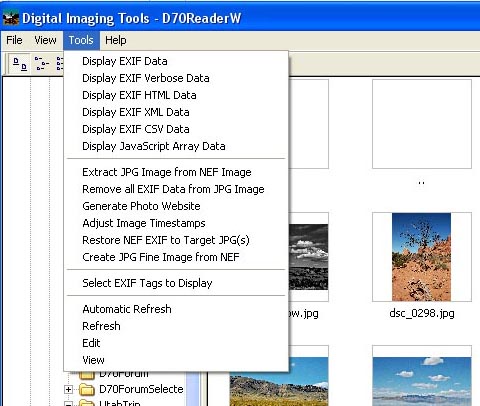The image size is (480, 406).
Task: Click the dsc_0298.jpg file name
Action: coord(422,313)
